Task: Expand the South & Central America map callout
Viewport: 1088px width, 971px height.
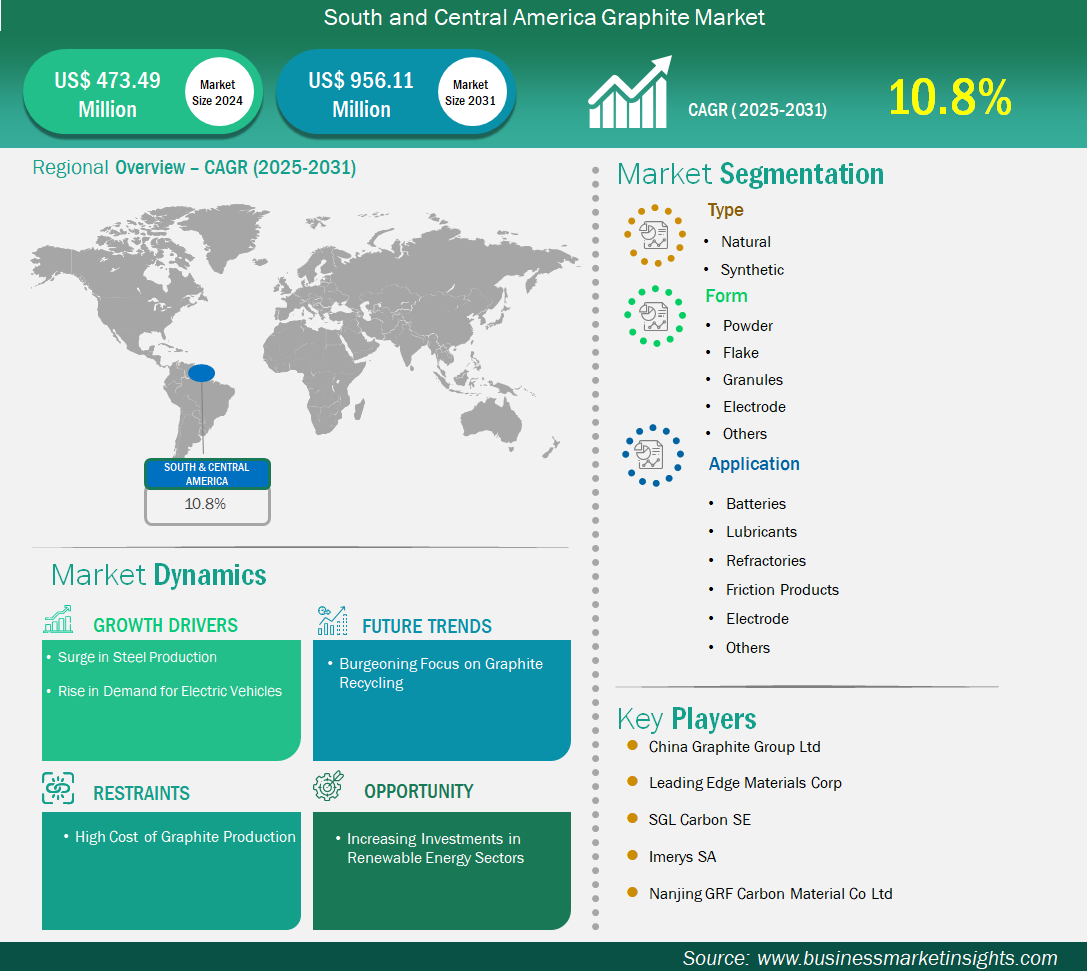Action: [x=207, y=487]
